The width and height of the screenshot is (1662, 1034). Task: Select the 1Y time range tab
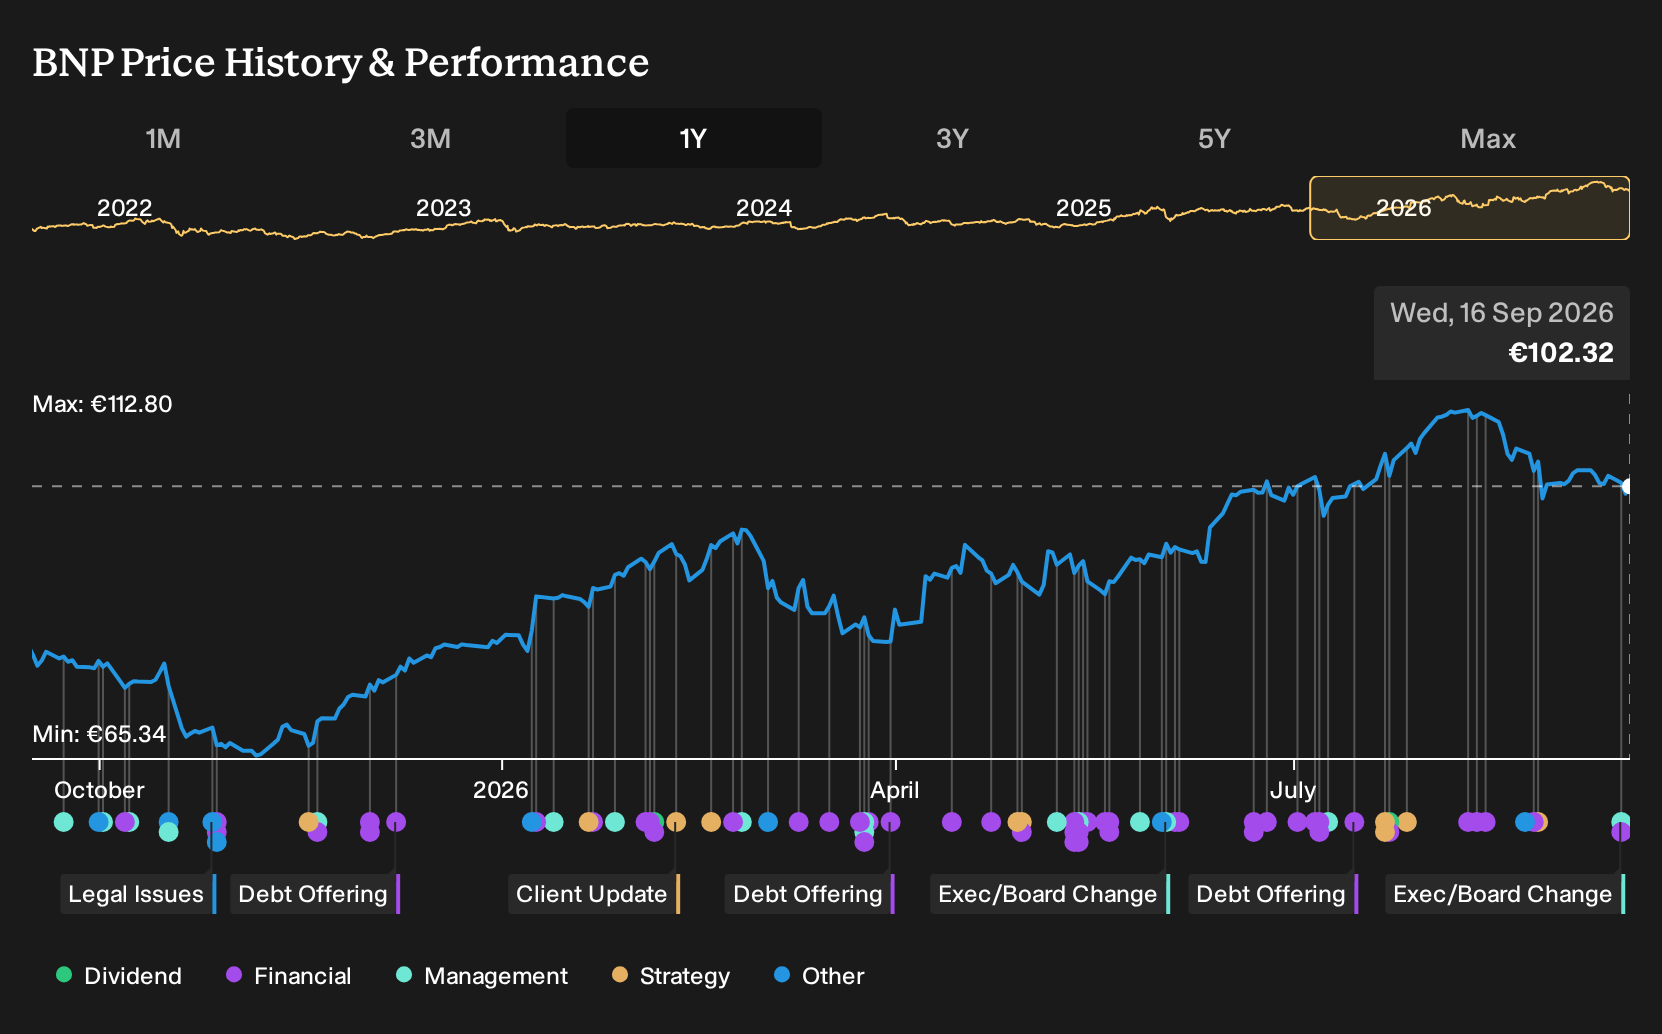pyautogui.click(x=694, y=138)
